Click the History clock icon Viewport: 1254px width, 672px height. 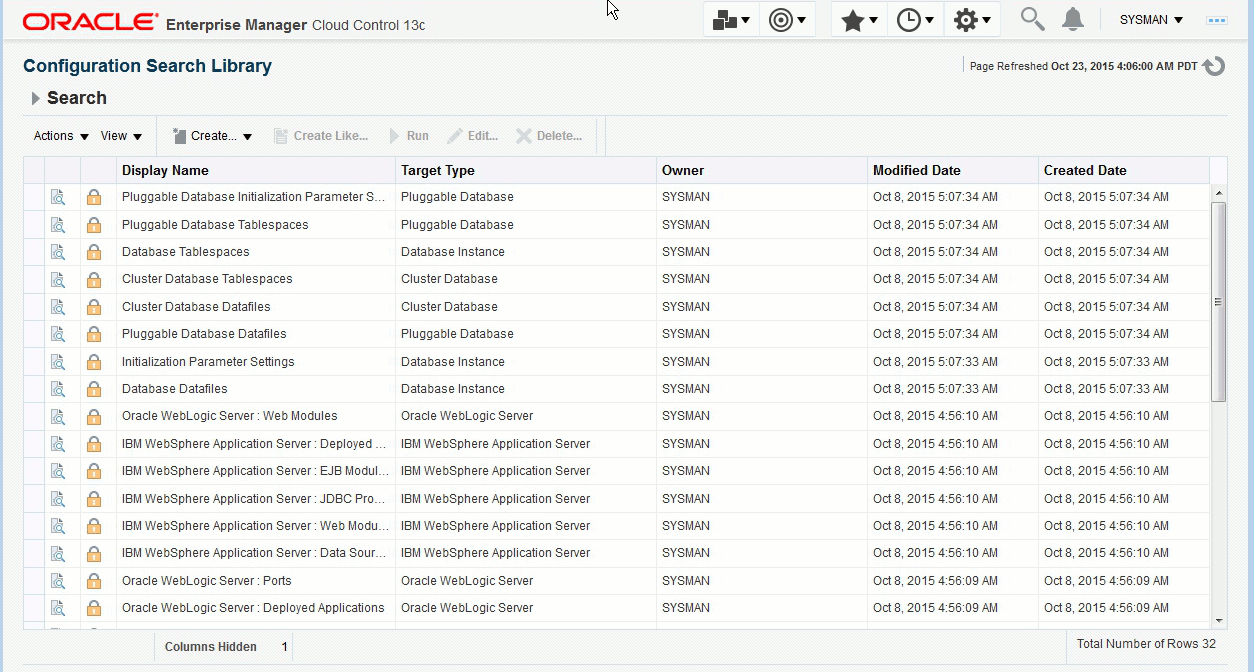click(910, 18)
